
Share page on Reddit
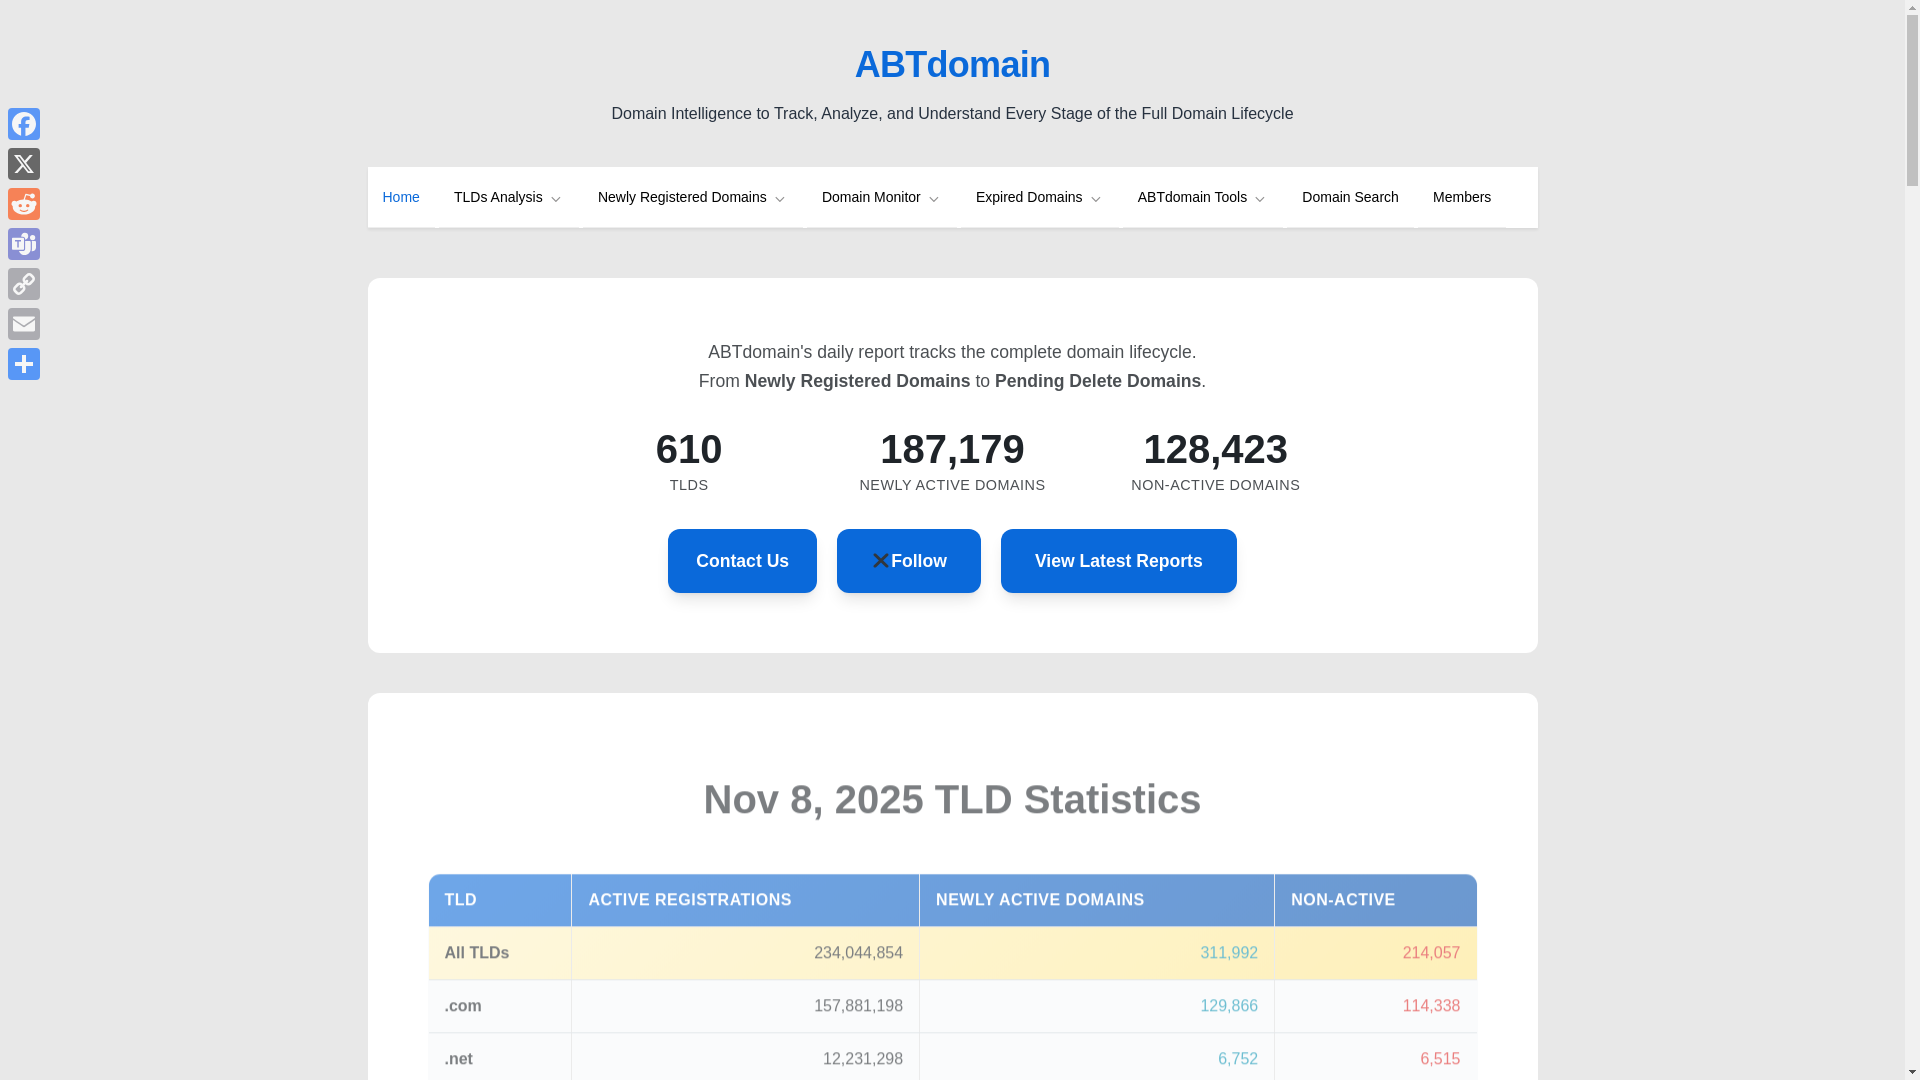[24, 204]
